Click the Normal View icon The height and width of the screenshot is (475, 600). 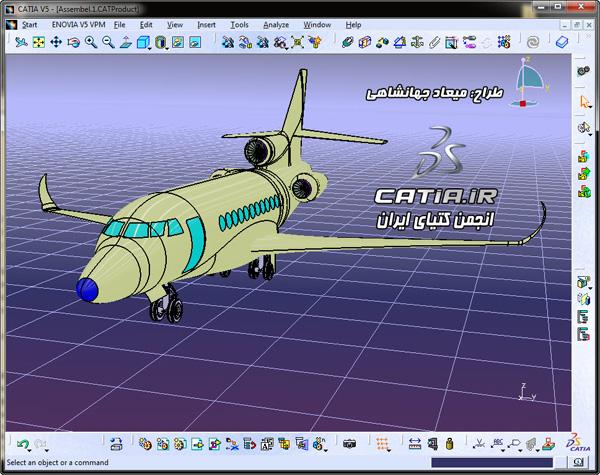[126, 42]
